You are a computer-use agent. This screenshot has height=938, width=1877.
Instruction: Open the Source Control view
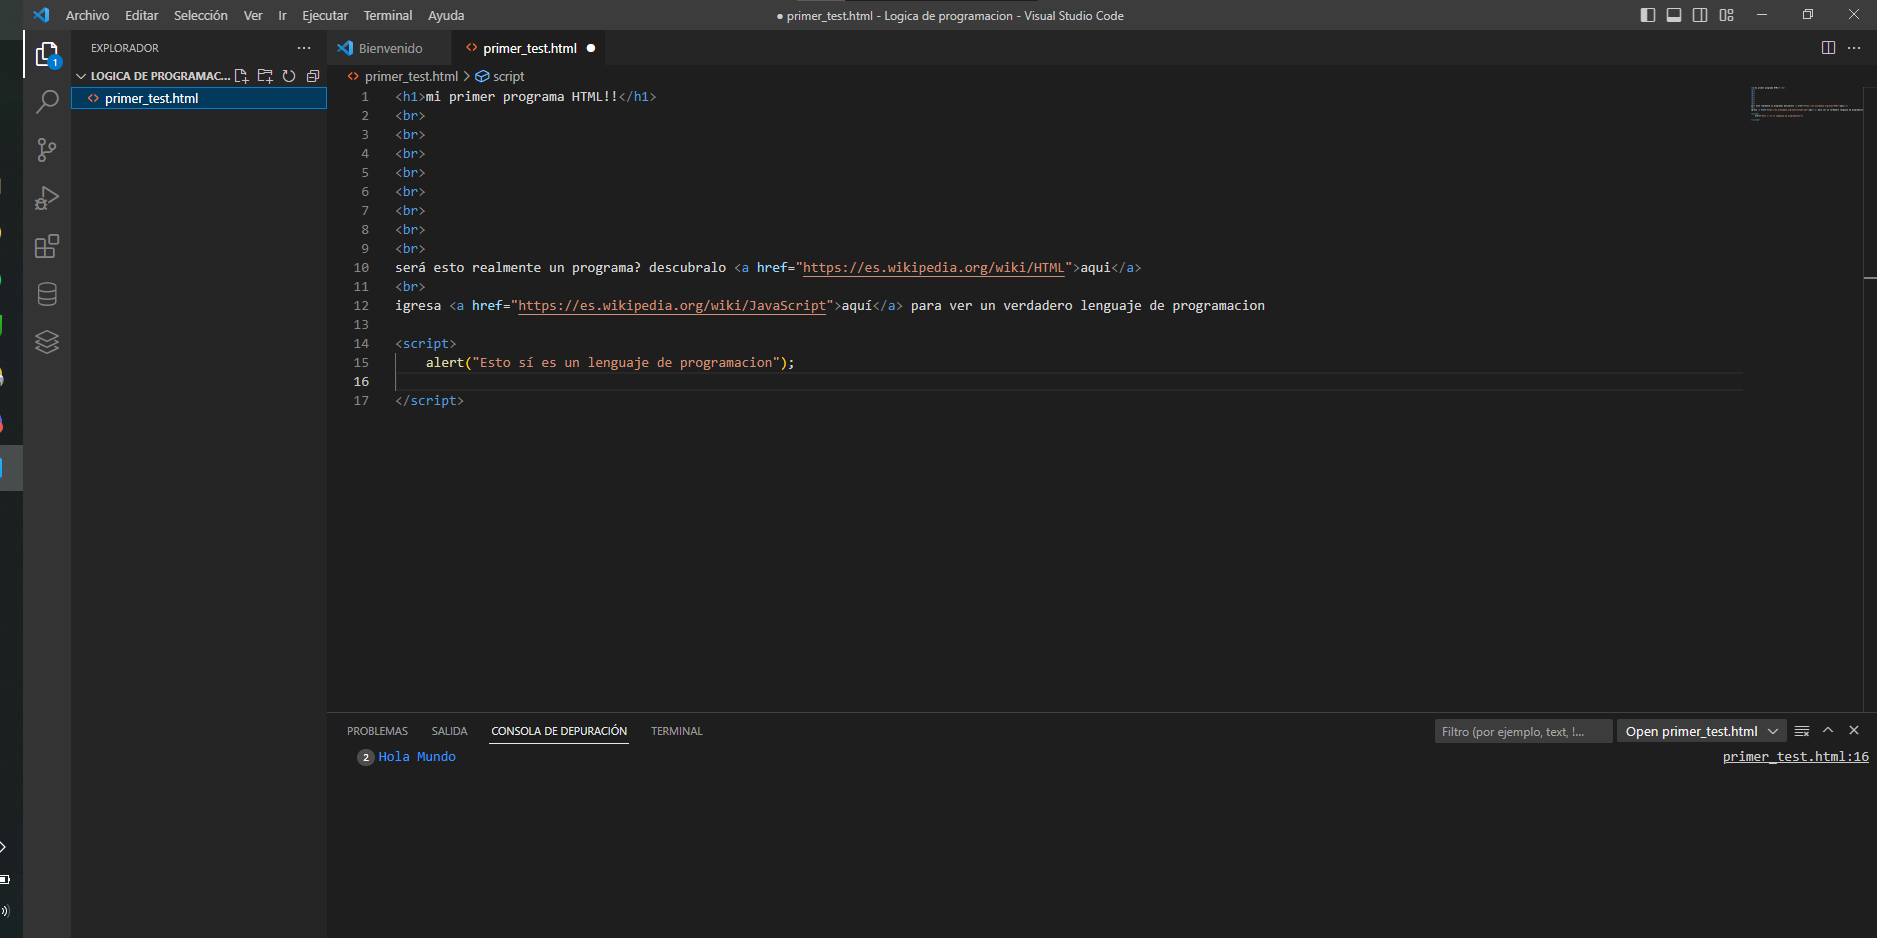pyautogui.click(x=47, y=150)
